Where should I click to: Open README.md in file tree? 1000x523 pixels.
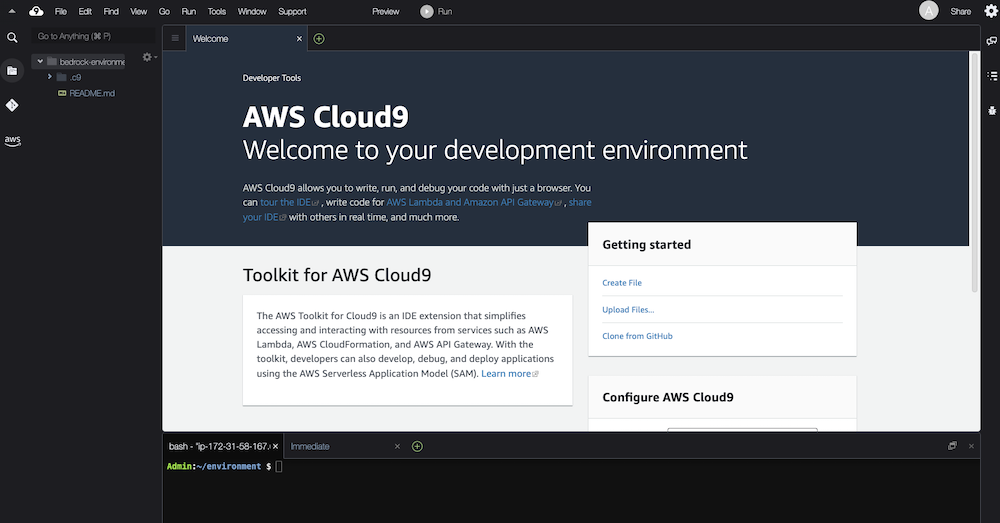[92, 93]
